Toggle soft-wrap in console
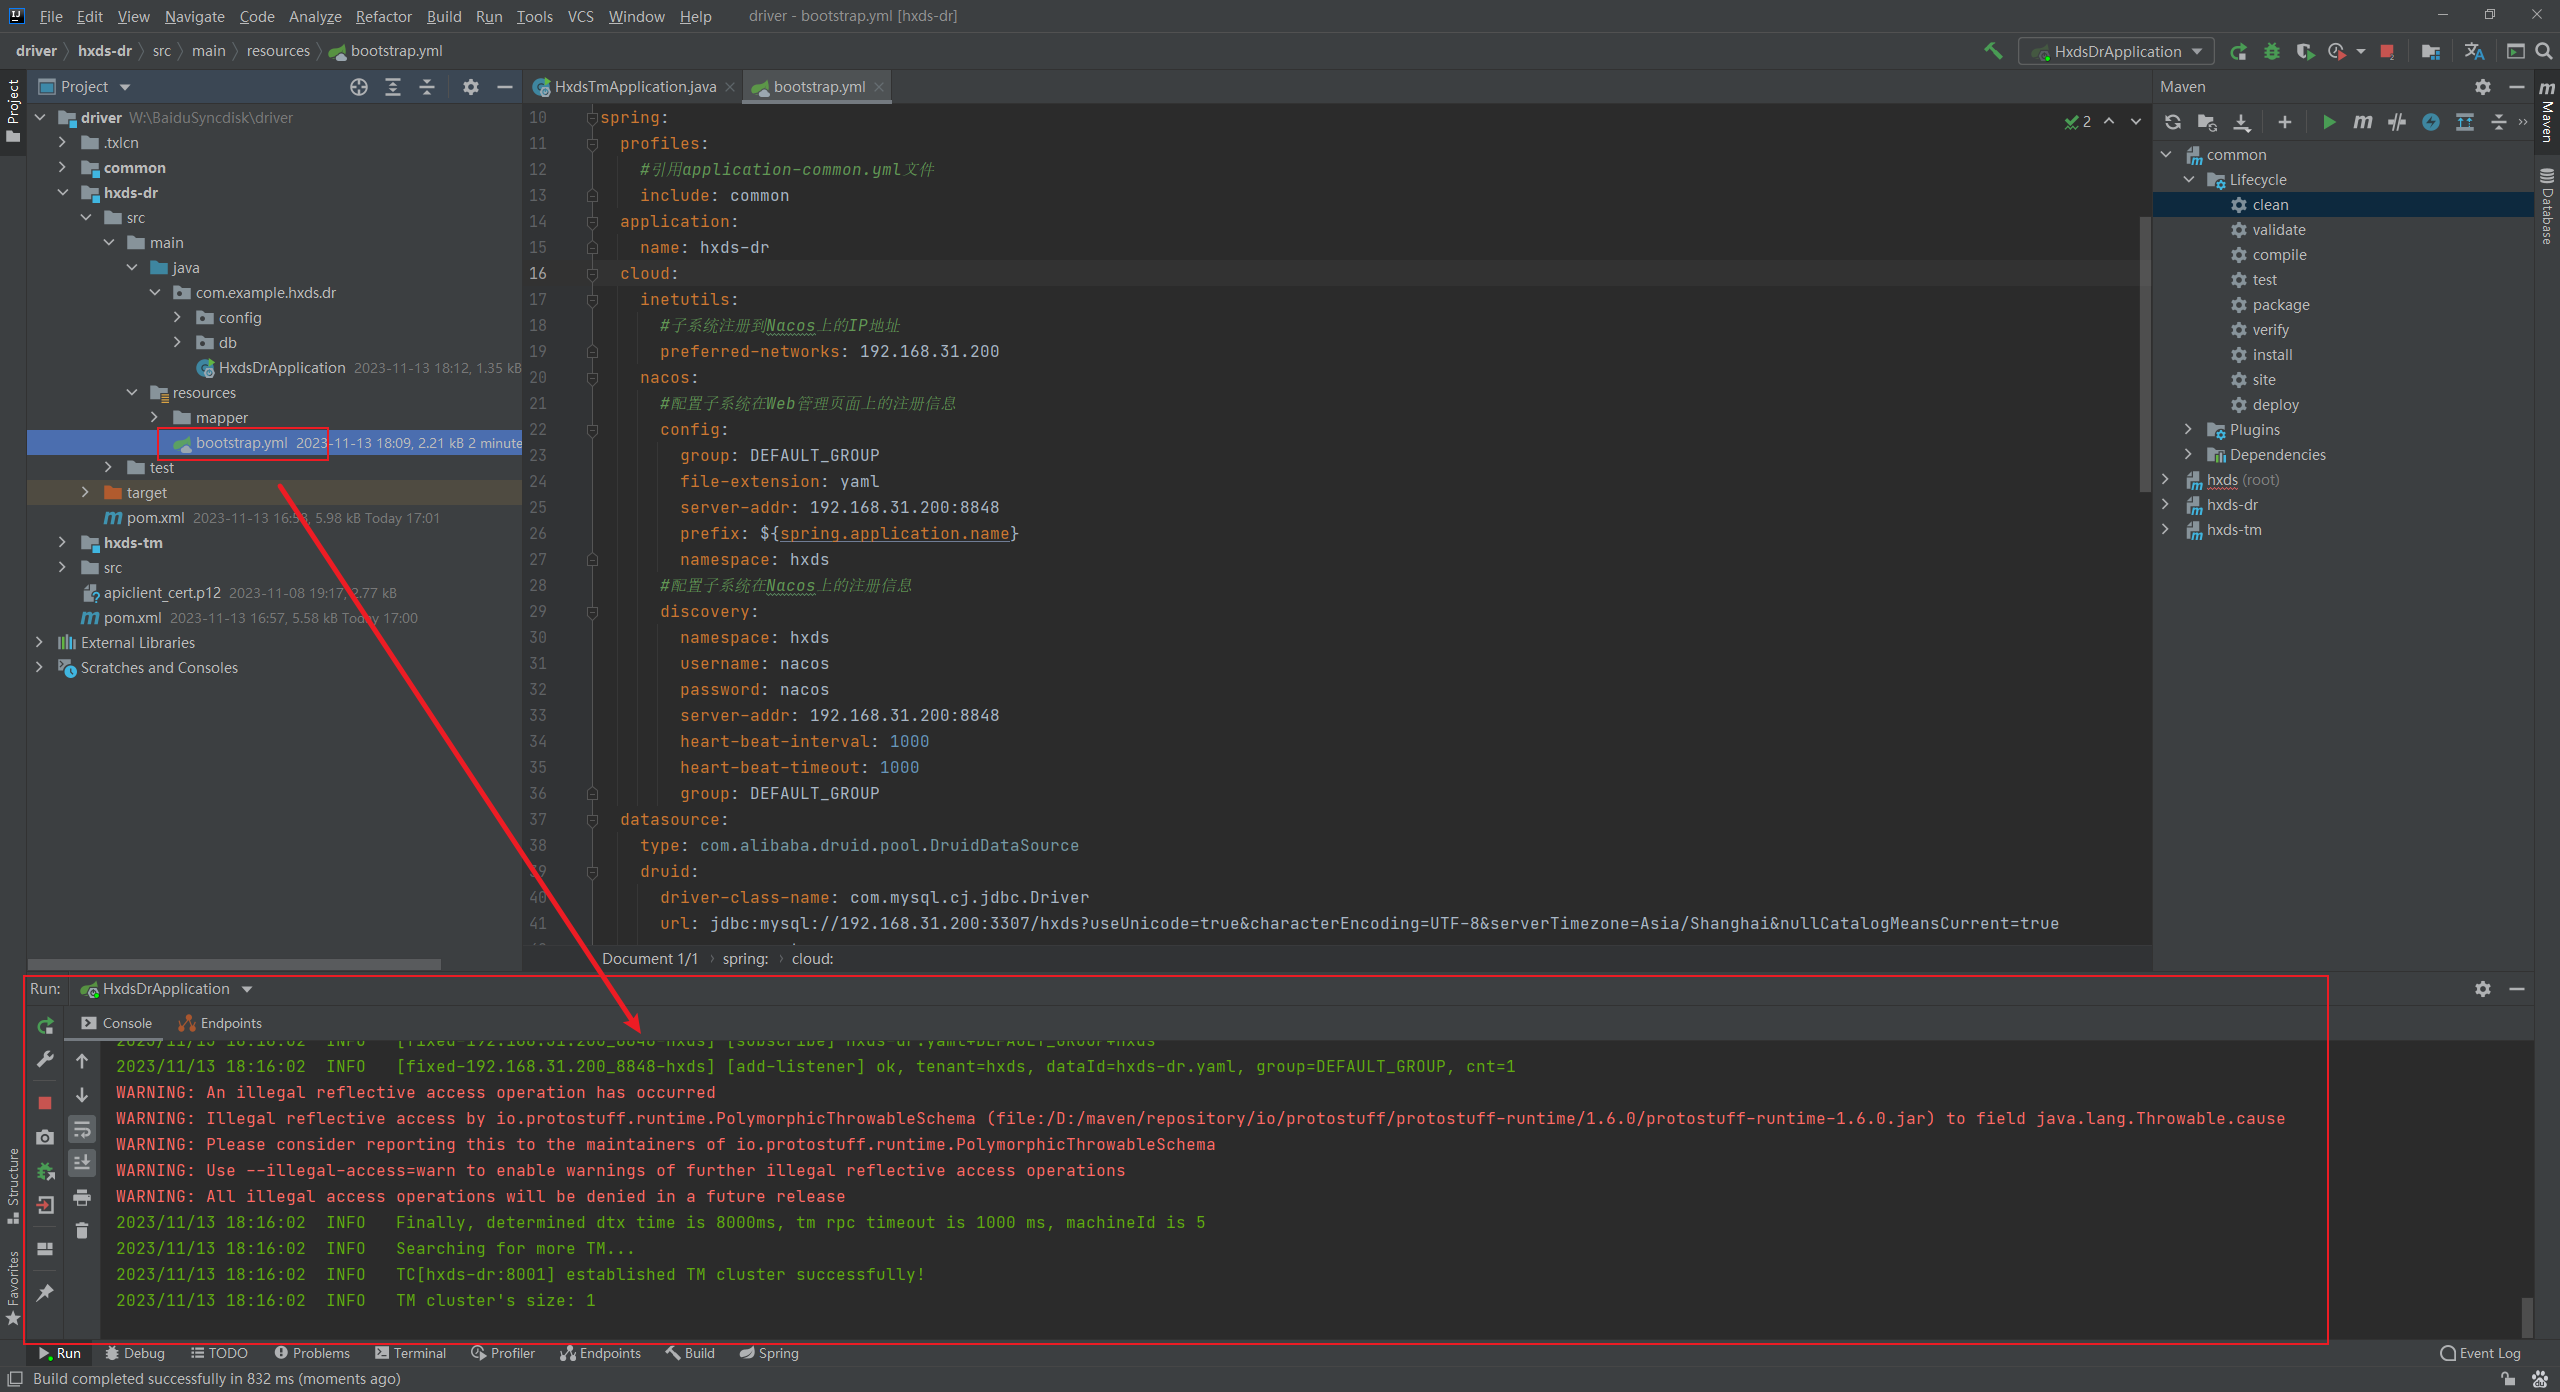 (82, 1130)
